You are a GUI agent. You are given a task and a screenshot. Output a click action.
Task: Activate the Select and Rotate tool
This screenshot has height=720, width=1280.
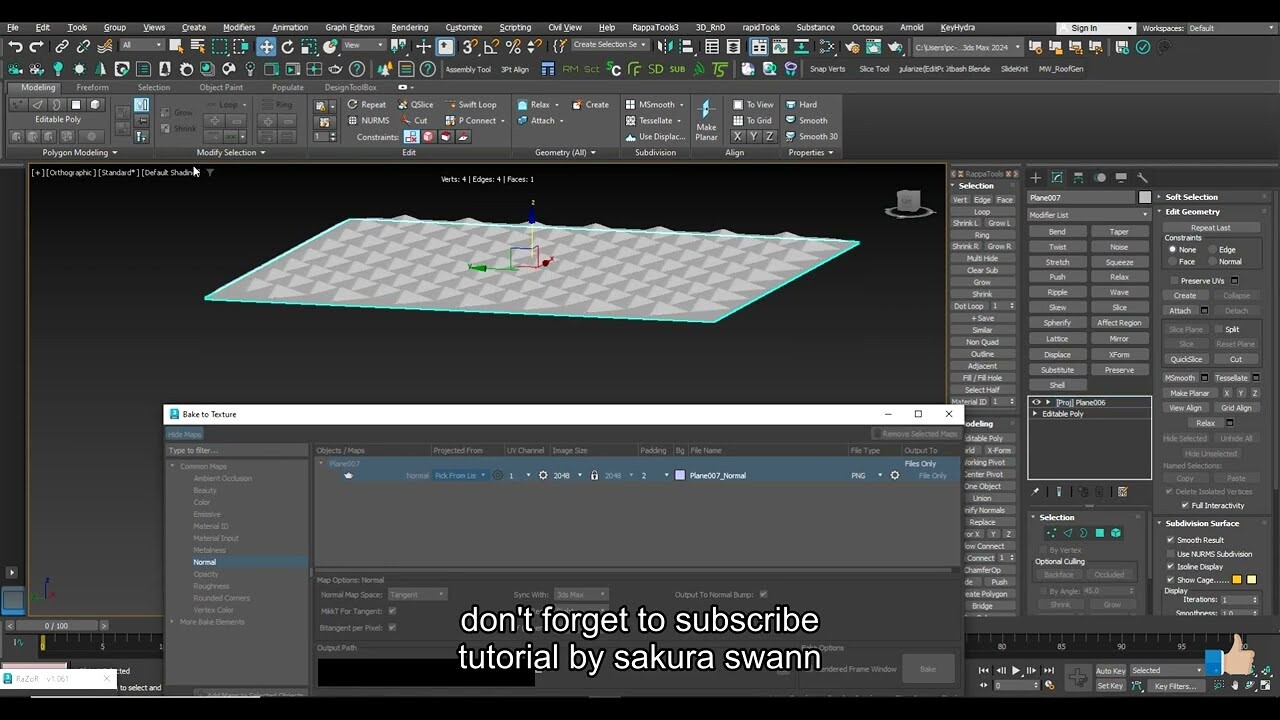[x=287, y=48]
